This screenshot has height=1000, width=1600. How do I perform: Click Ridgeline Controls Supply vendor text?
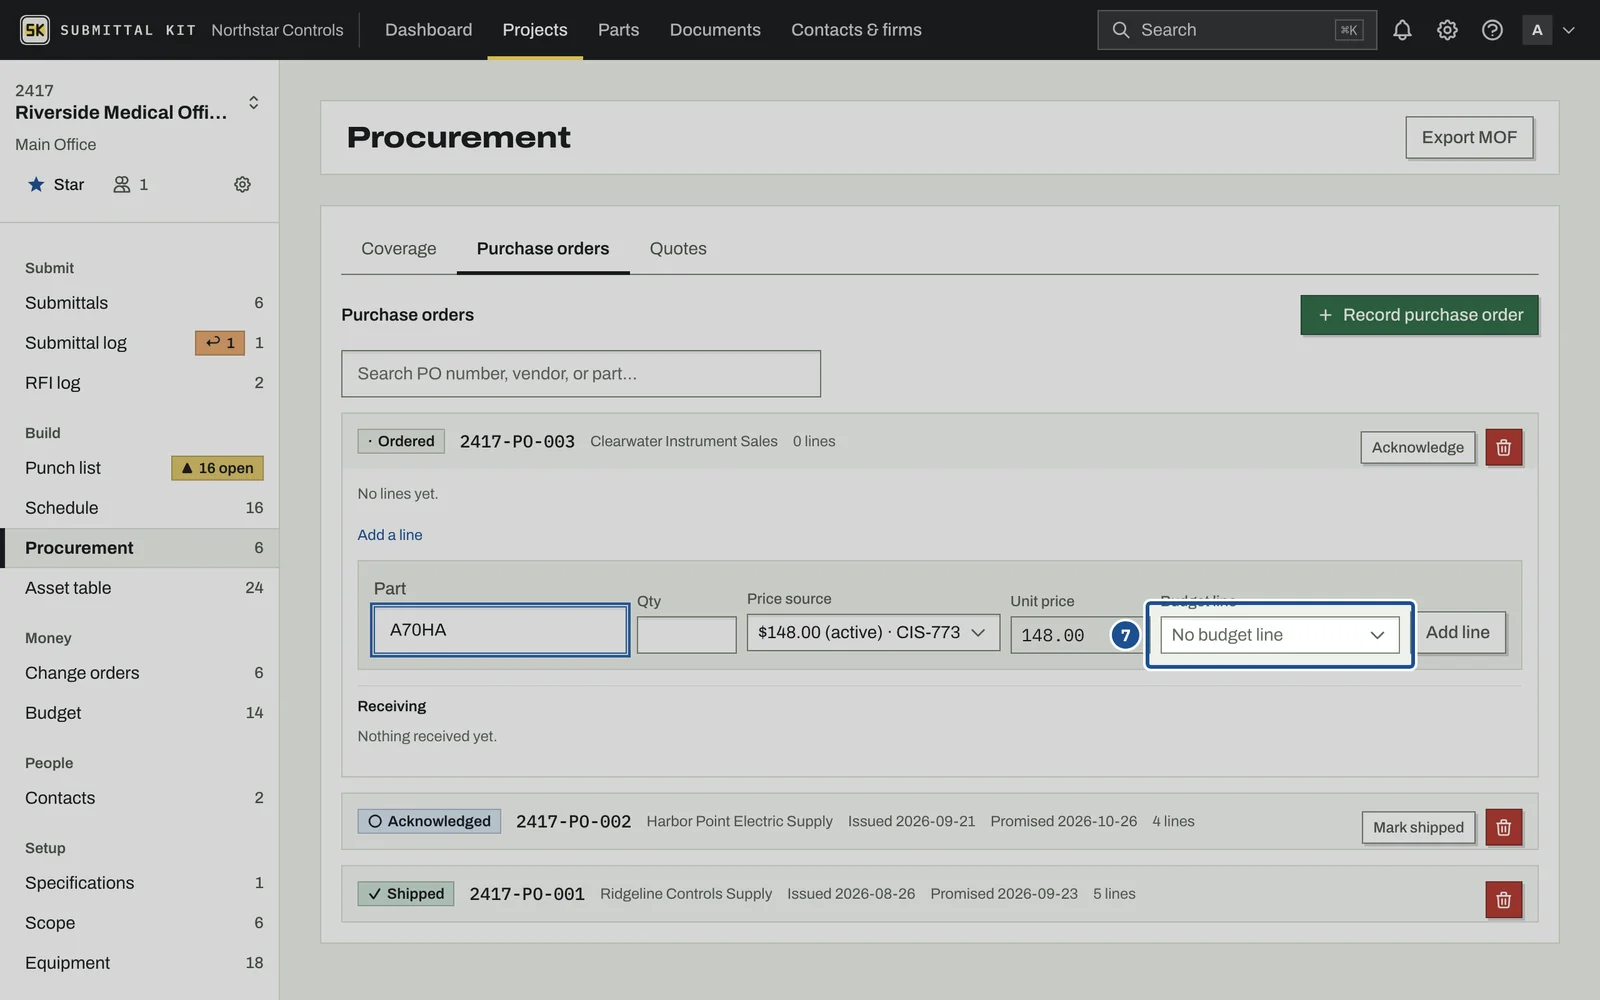(x=686, y=894)
